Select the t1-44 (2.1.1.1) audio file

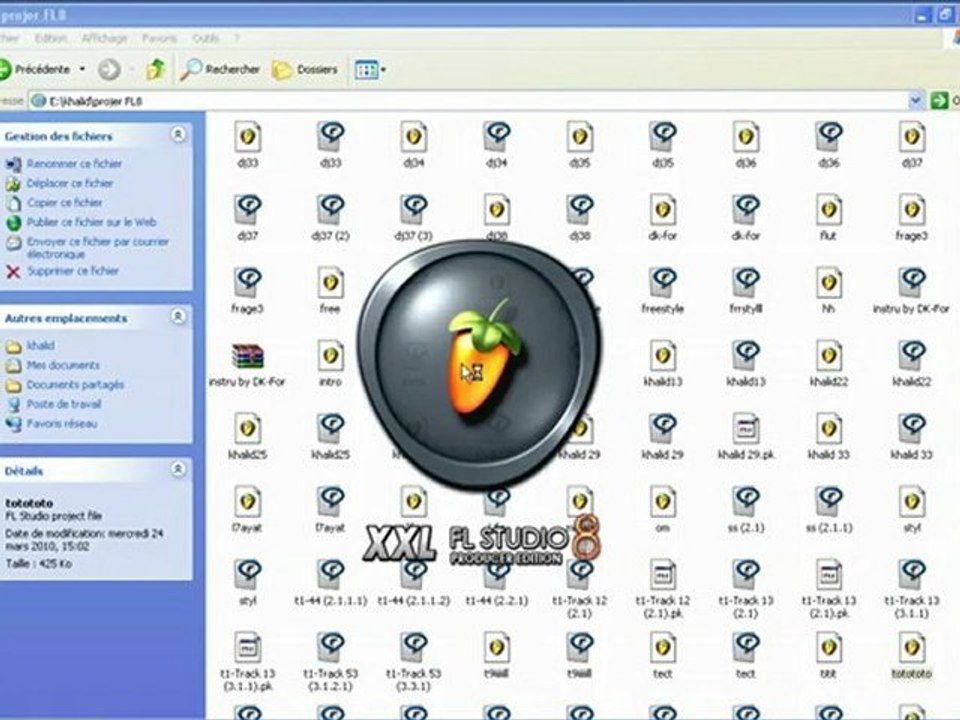pos(331,582)
